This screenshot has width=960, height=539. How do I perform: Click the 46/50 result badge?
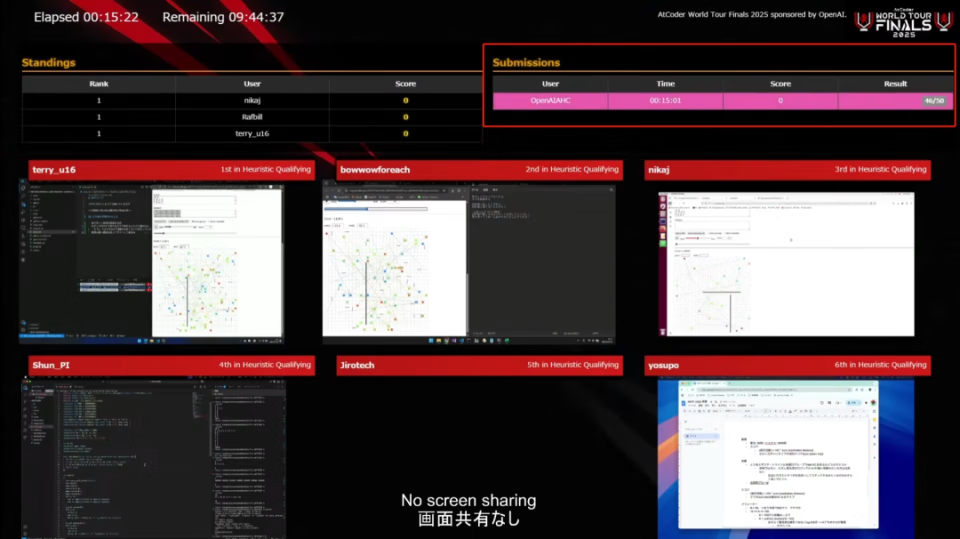point(934,100)
